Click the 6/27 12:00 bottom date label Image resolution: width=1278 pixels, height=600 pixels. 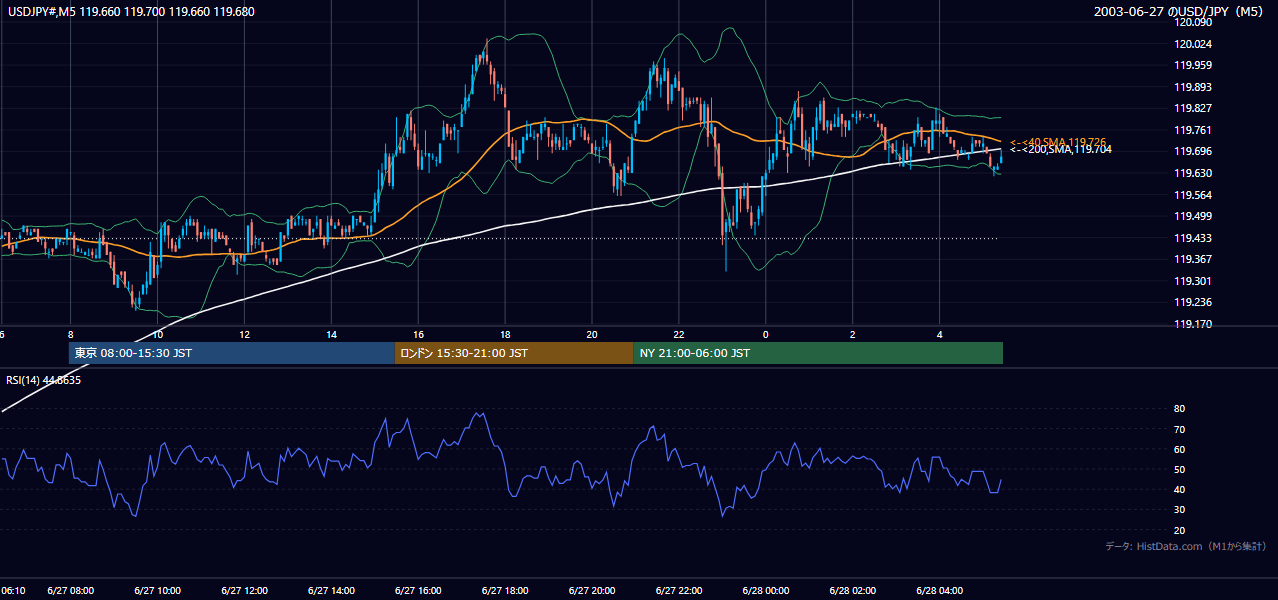click(245, 591)
